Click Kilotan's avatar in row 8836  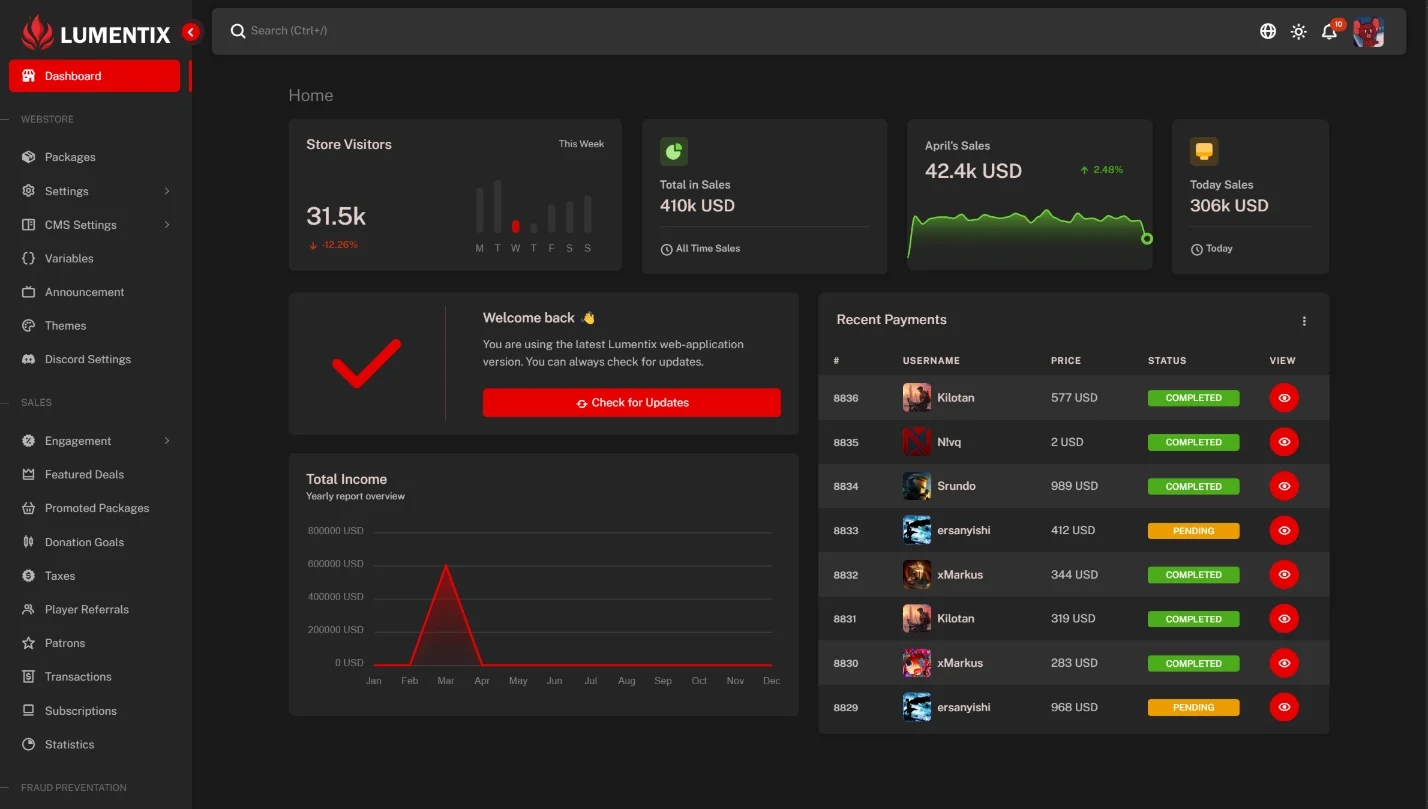(917, 398)
